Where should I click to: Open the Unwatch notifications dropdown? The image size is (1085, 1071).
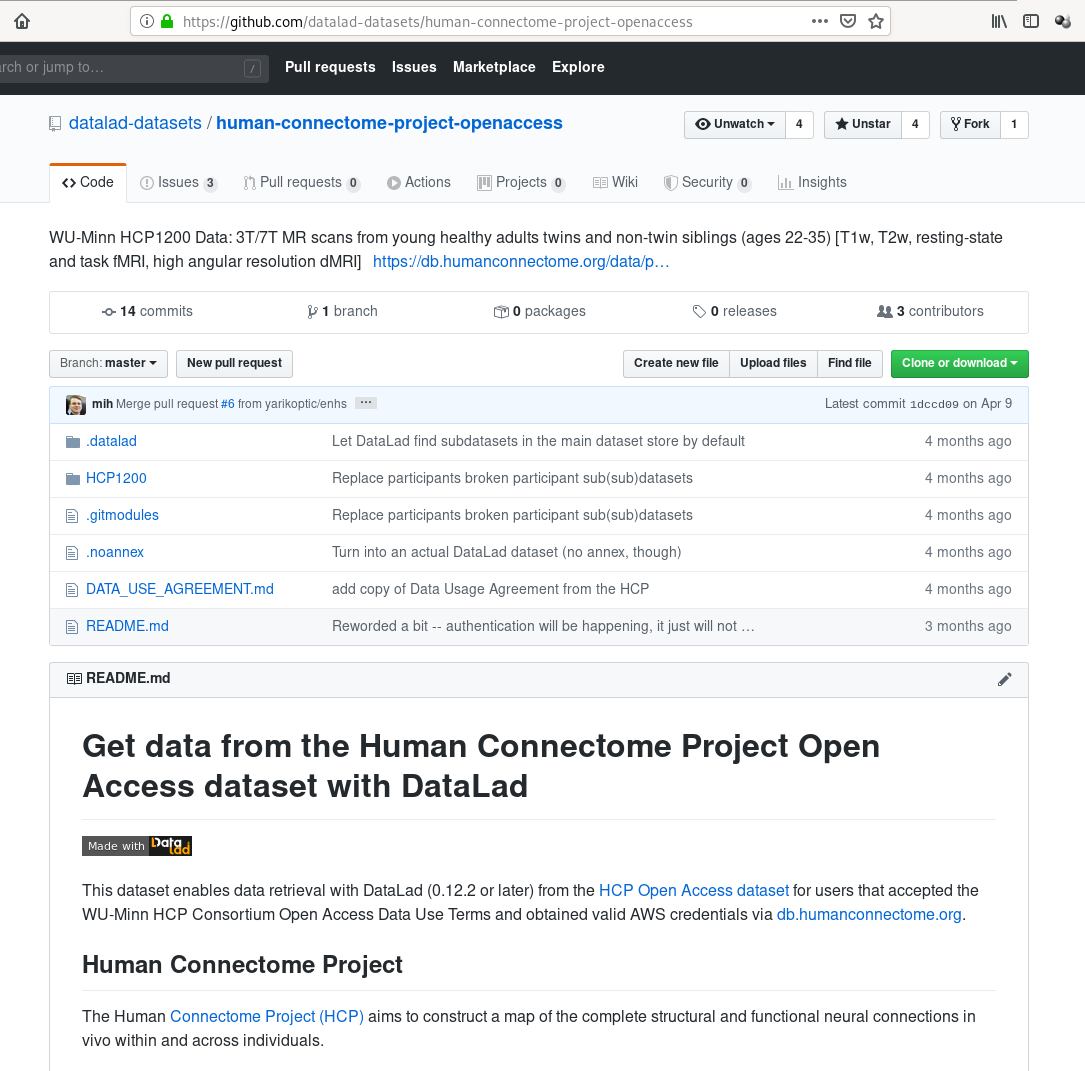[734, 124]
